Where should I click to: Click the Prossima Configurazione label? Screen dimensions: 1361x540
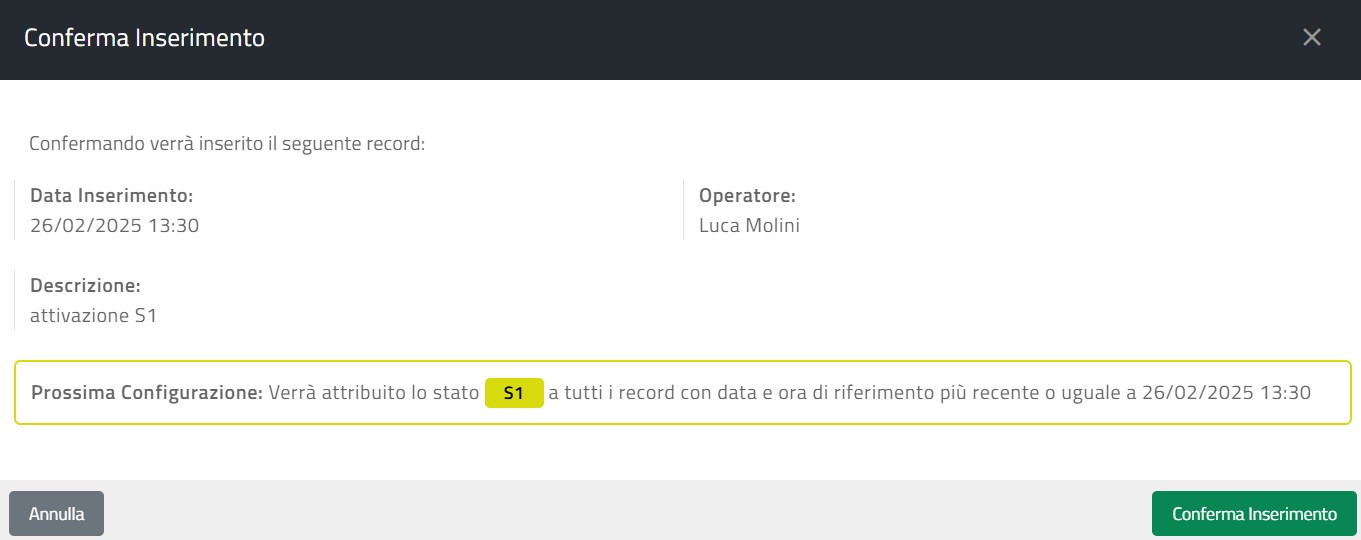tap(146, 393)
